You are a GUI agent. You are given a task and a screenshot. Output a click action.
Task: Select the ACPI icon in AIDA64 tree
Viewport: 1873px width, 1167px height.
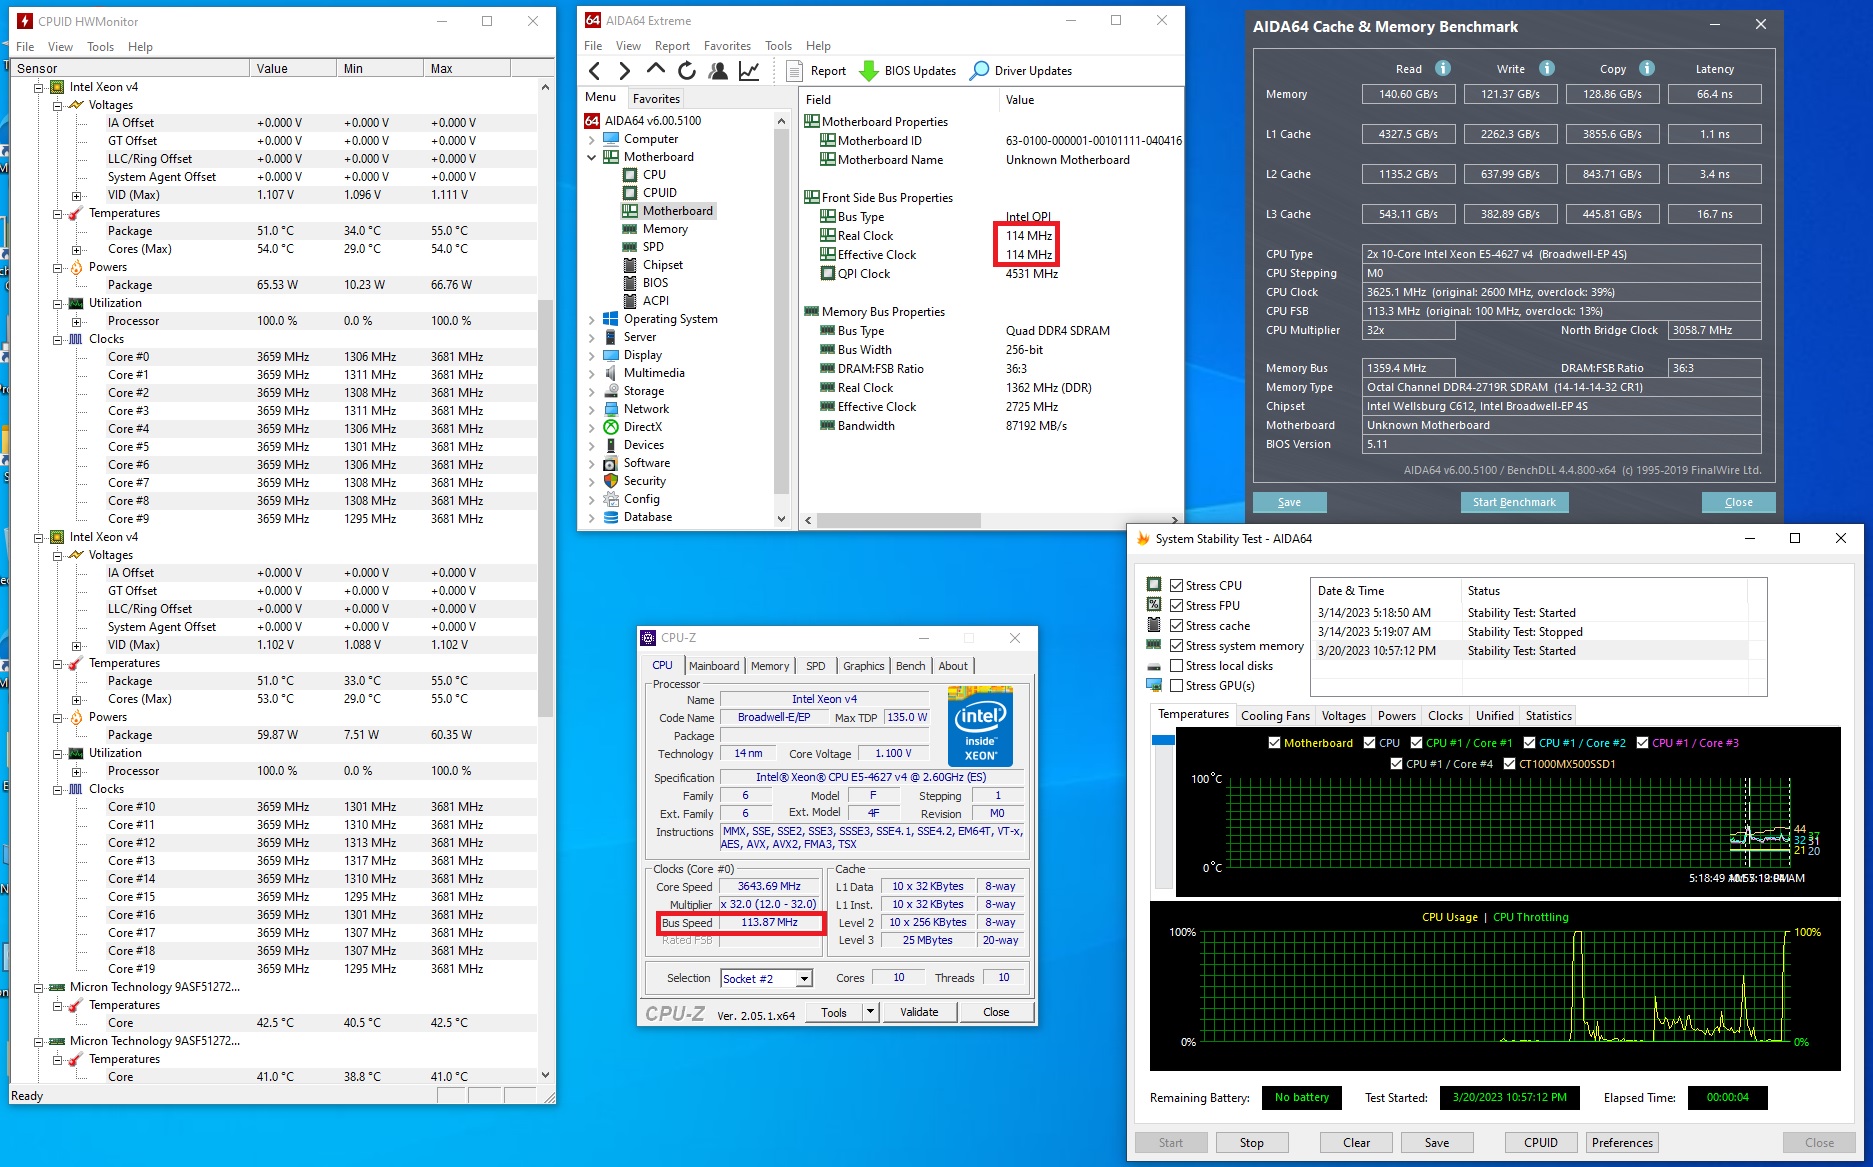tap(630, 301)
